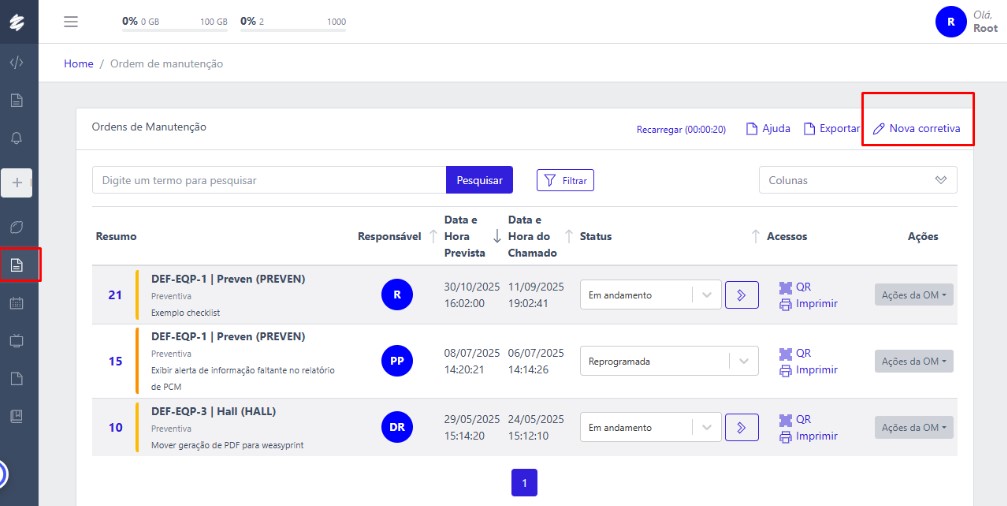Open status dropdown showing Reprogramada
Viewport: 1007px width, 506px height.
[x=669, y=361]
